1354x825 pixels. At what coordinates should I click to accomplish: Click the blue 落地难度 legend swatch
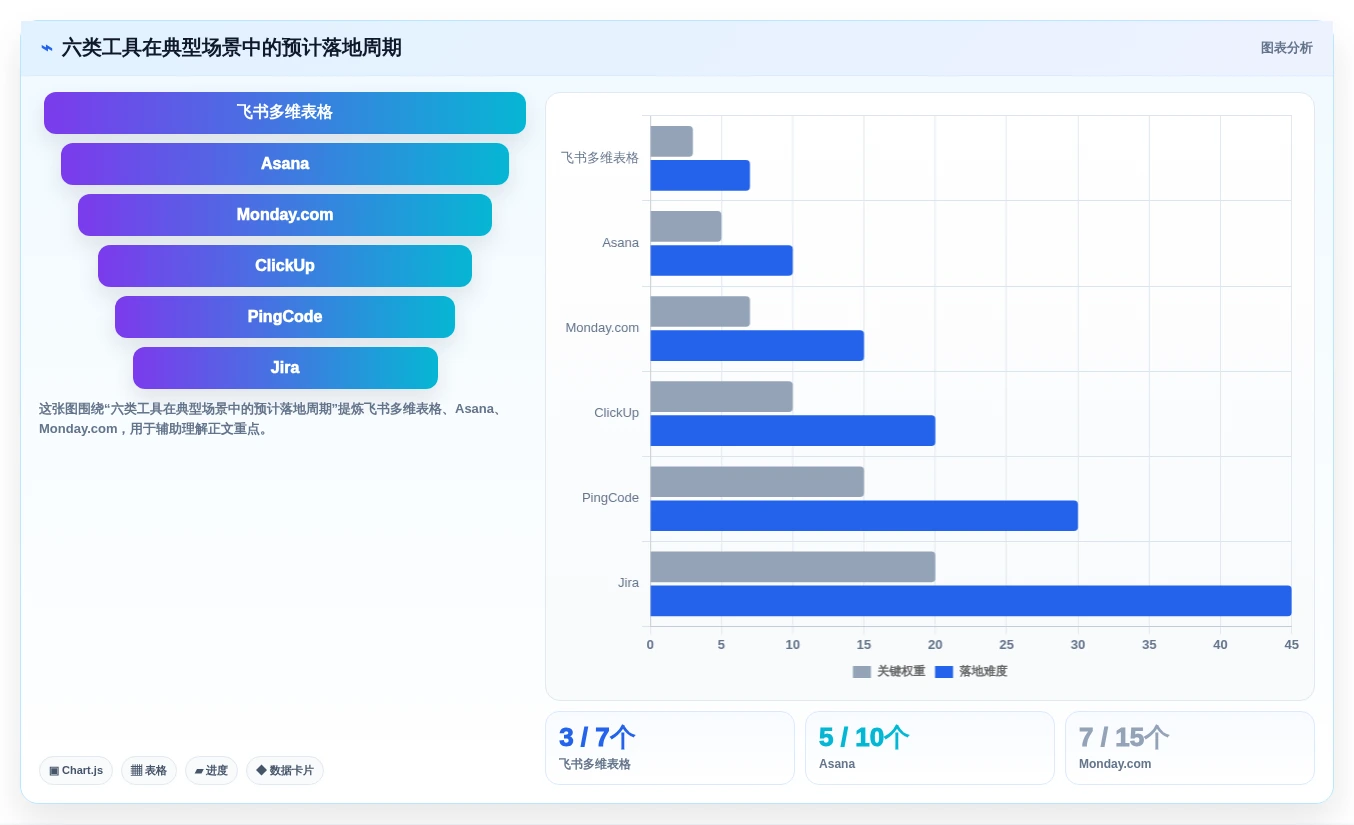coord(944,672)
